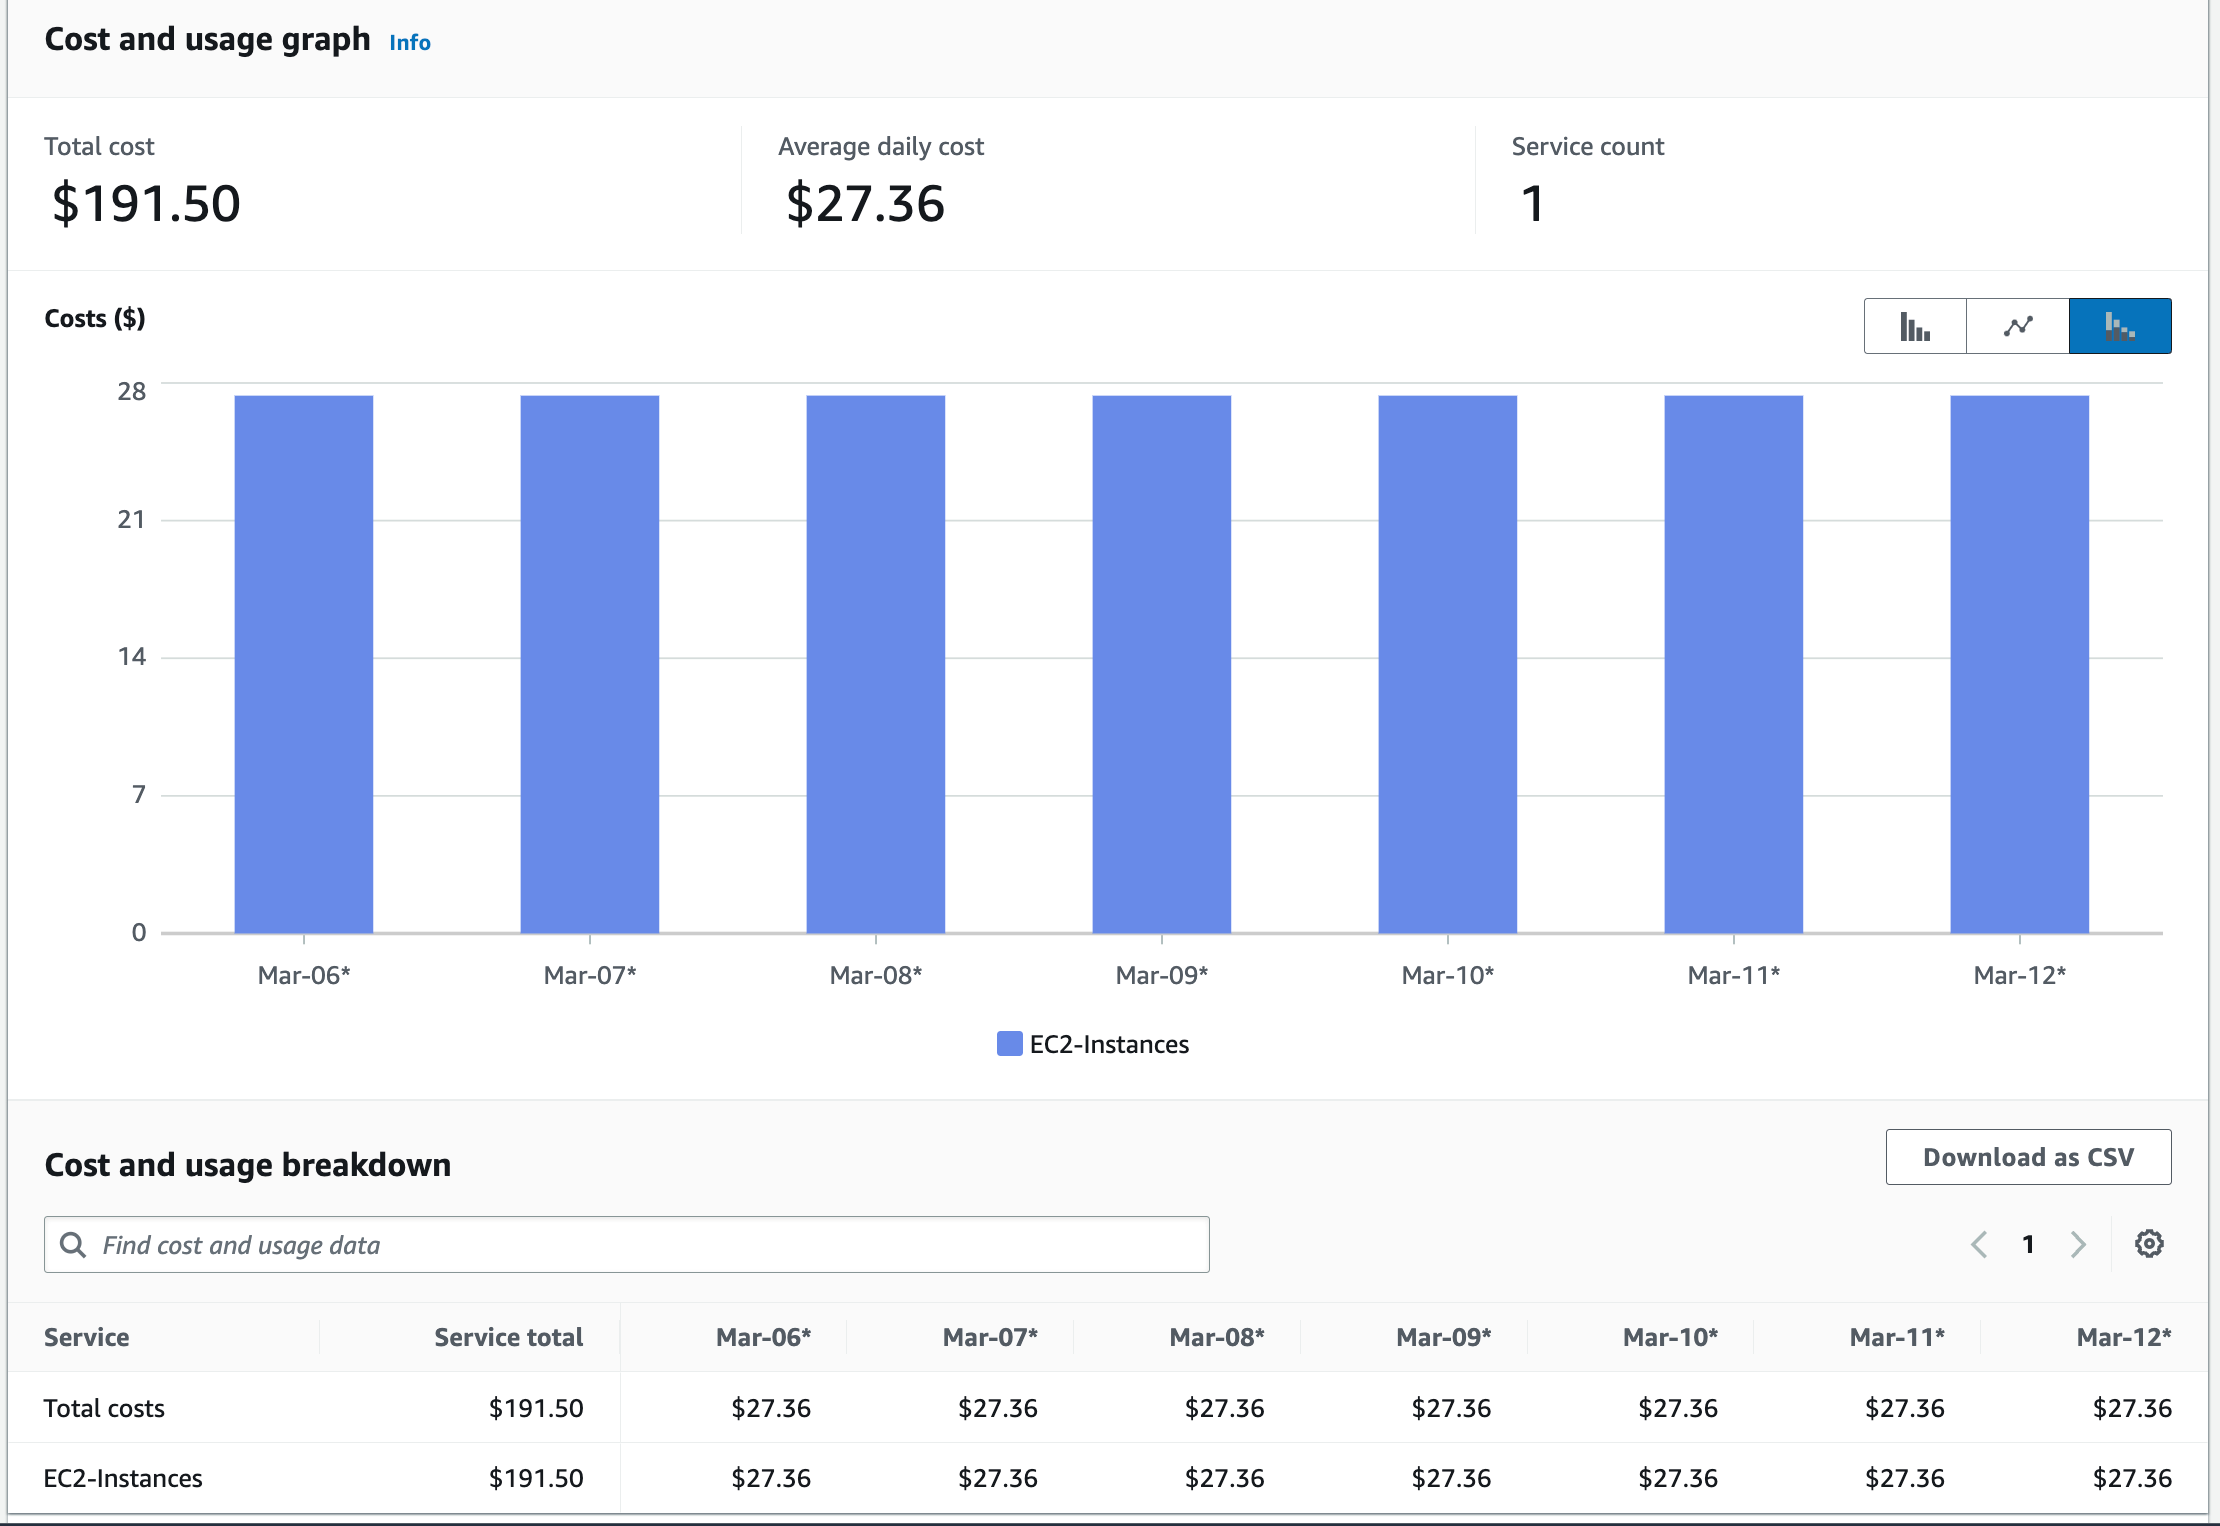This screenshot has width=2220, height=1526.
Task: Click the Service total column header
Action: pos(508,1337)
